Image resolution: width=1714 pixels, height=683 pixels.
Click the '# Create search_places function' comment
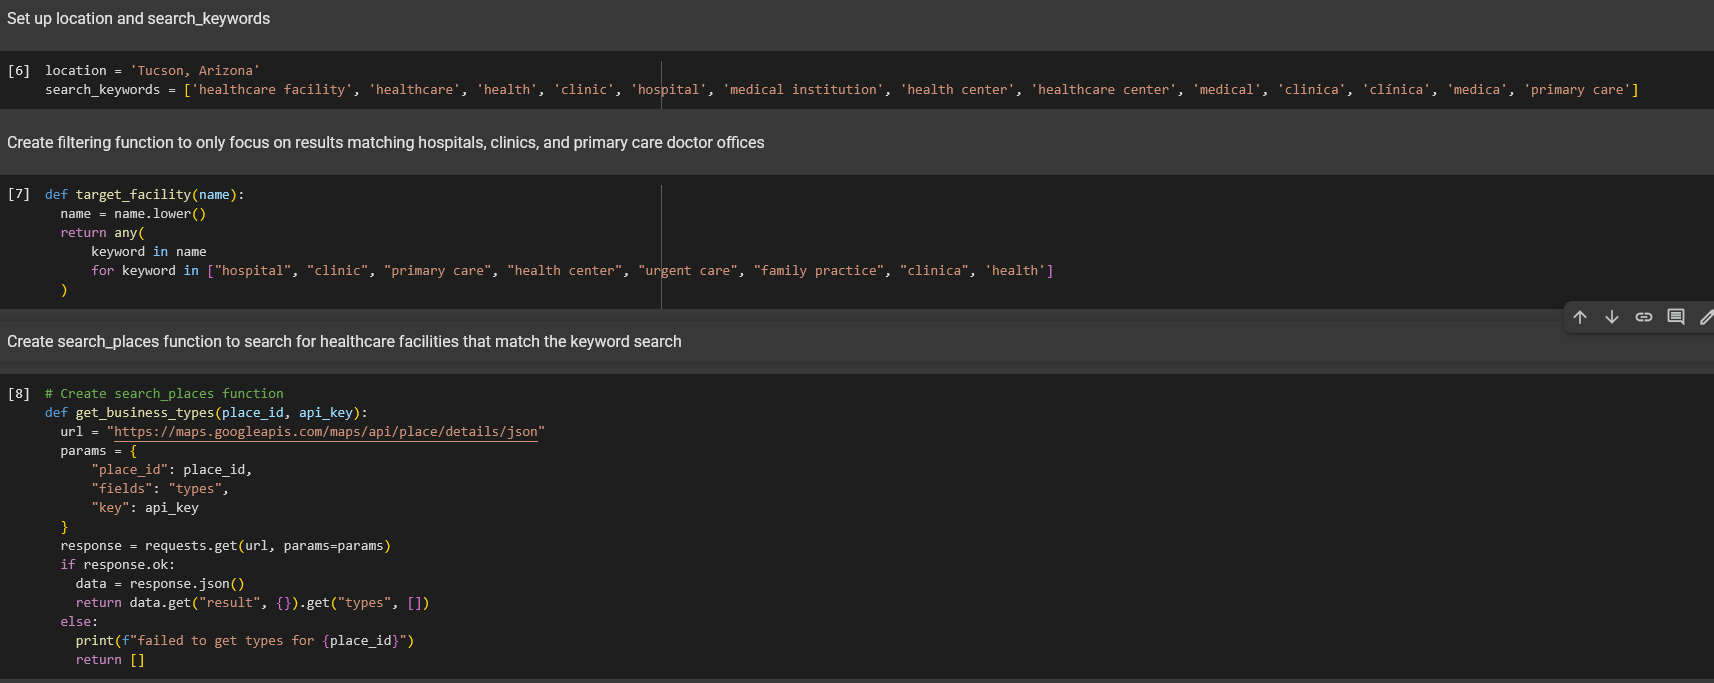click(x=164, y=394)
